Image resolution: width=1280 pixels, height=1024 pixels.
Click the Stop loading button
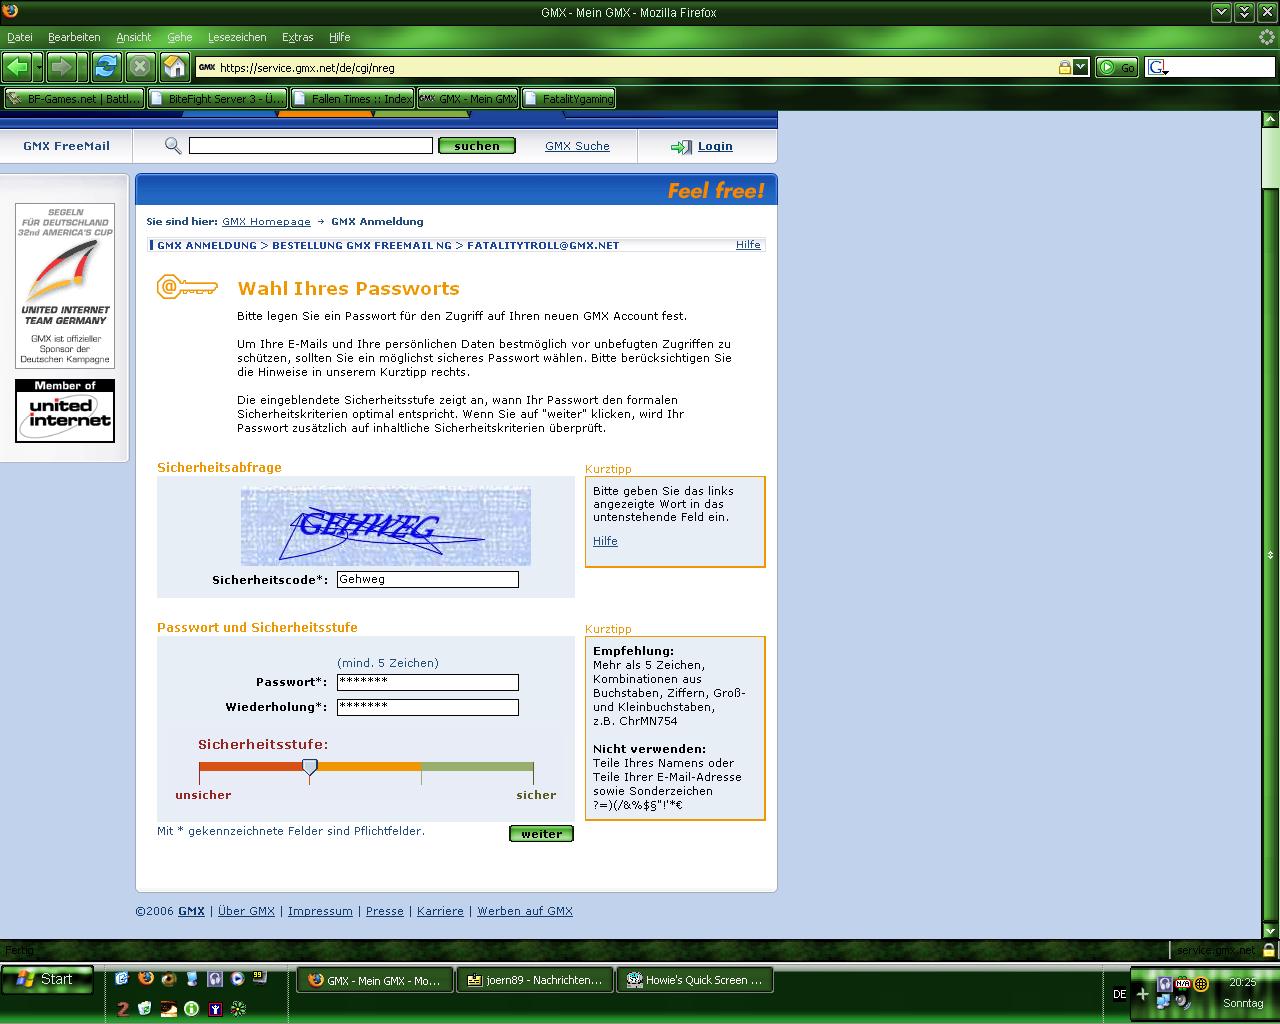tap(140, 67)
